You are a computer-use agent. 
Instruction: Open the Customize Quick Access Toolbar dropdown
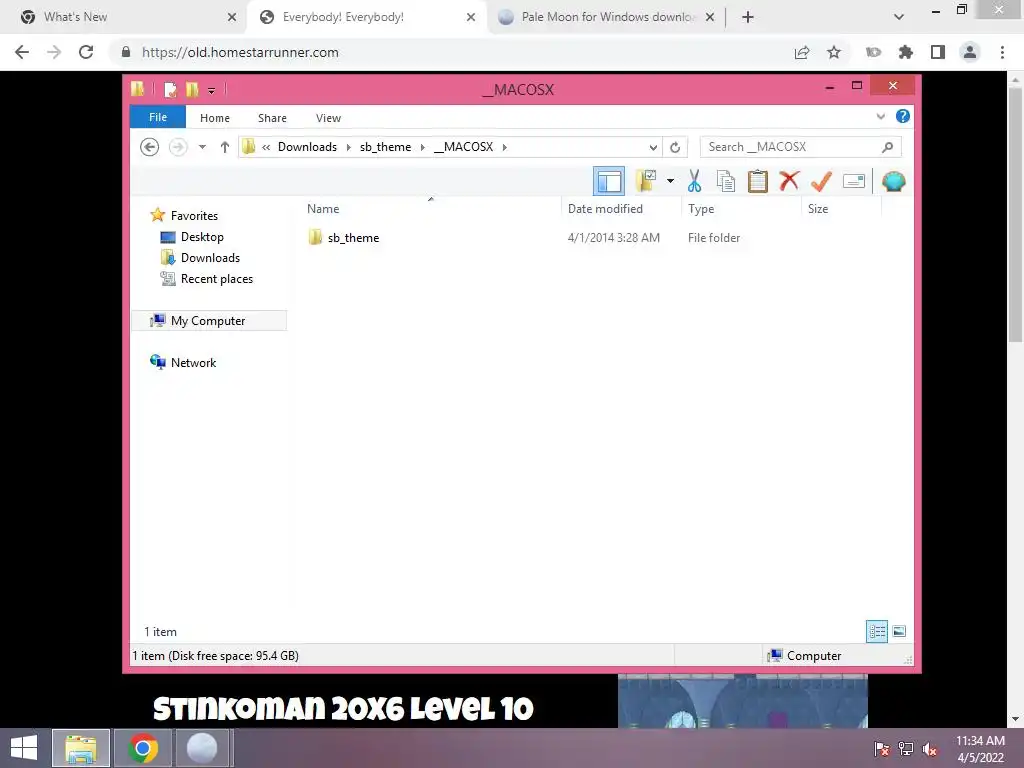tap(212, 90)
